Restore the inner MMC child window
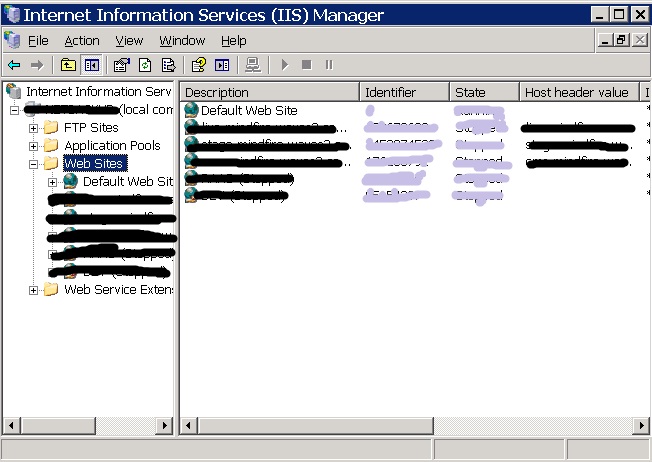The image size is (652, 462). pos(621,40)
